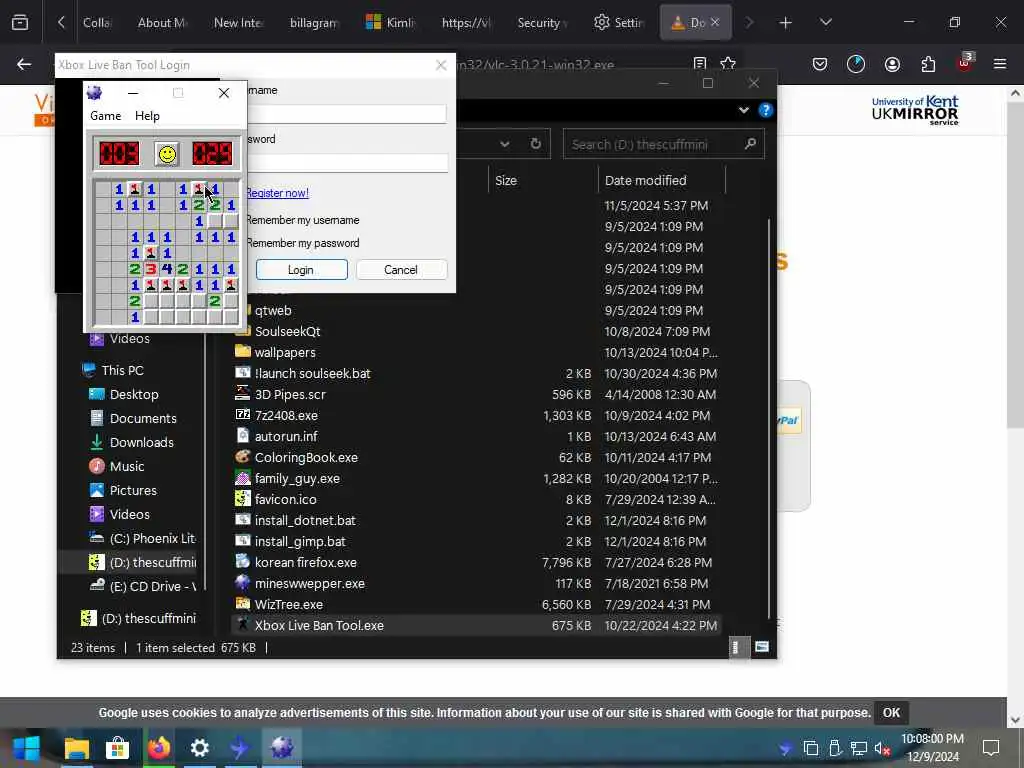Open the notification center icon

(991, 748)
